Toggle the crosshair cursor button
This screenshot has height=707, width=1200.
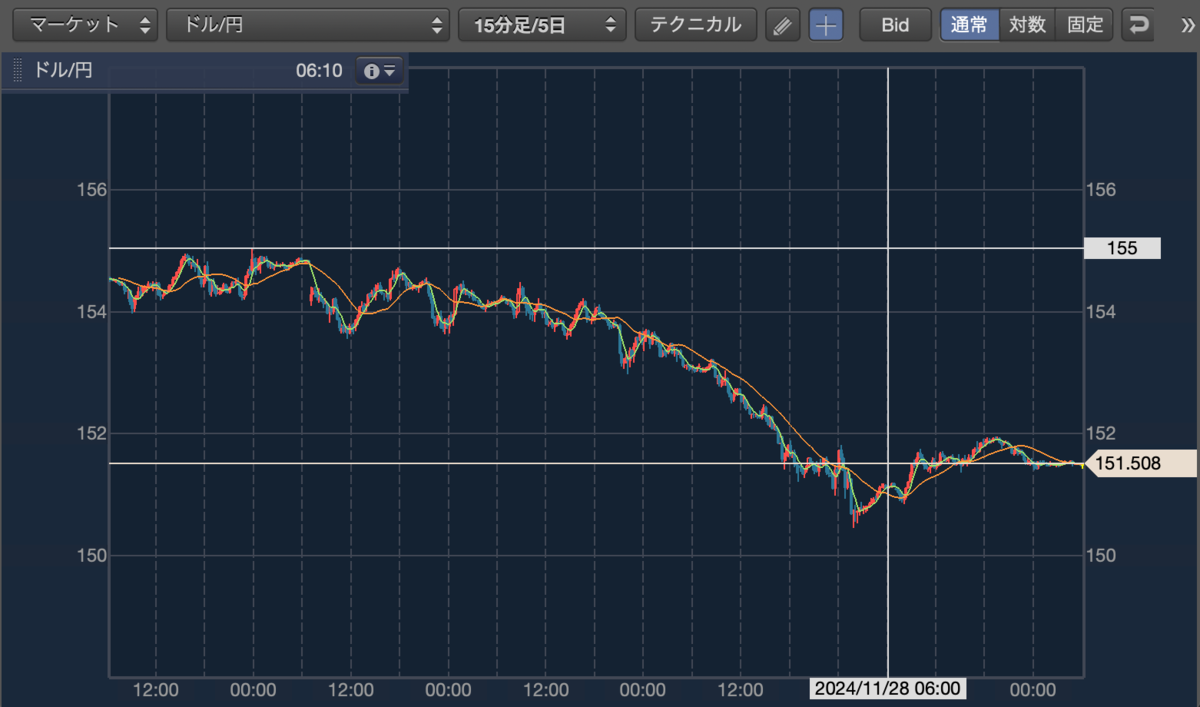826,25
